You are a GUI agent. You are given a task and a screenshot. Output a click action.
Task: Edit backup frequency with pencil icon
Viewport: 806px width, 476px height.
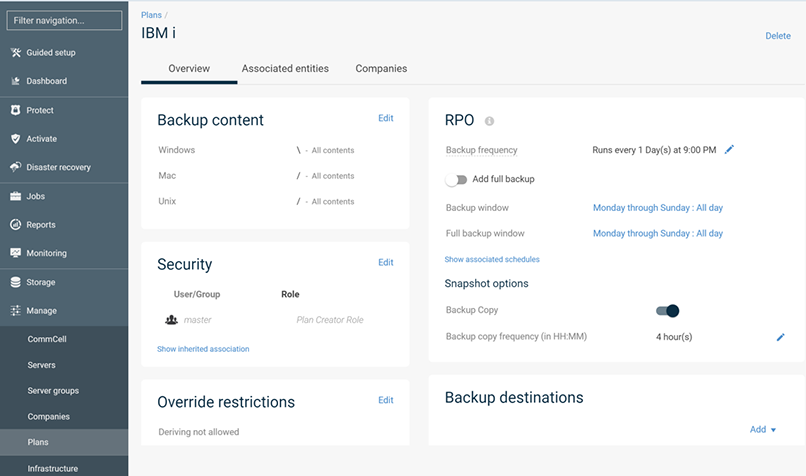pyautogui.click(x=729, y=150)
